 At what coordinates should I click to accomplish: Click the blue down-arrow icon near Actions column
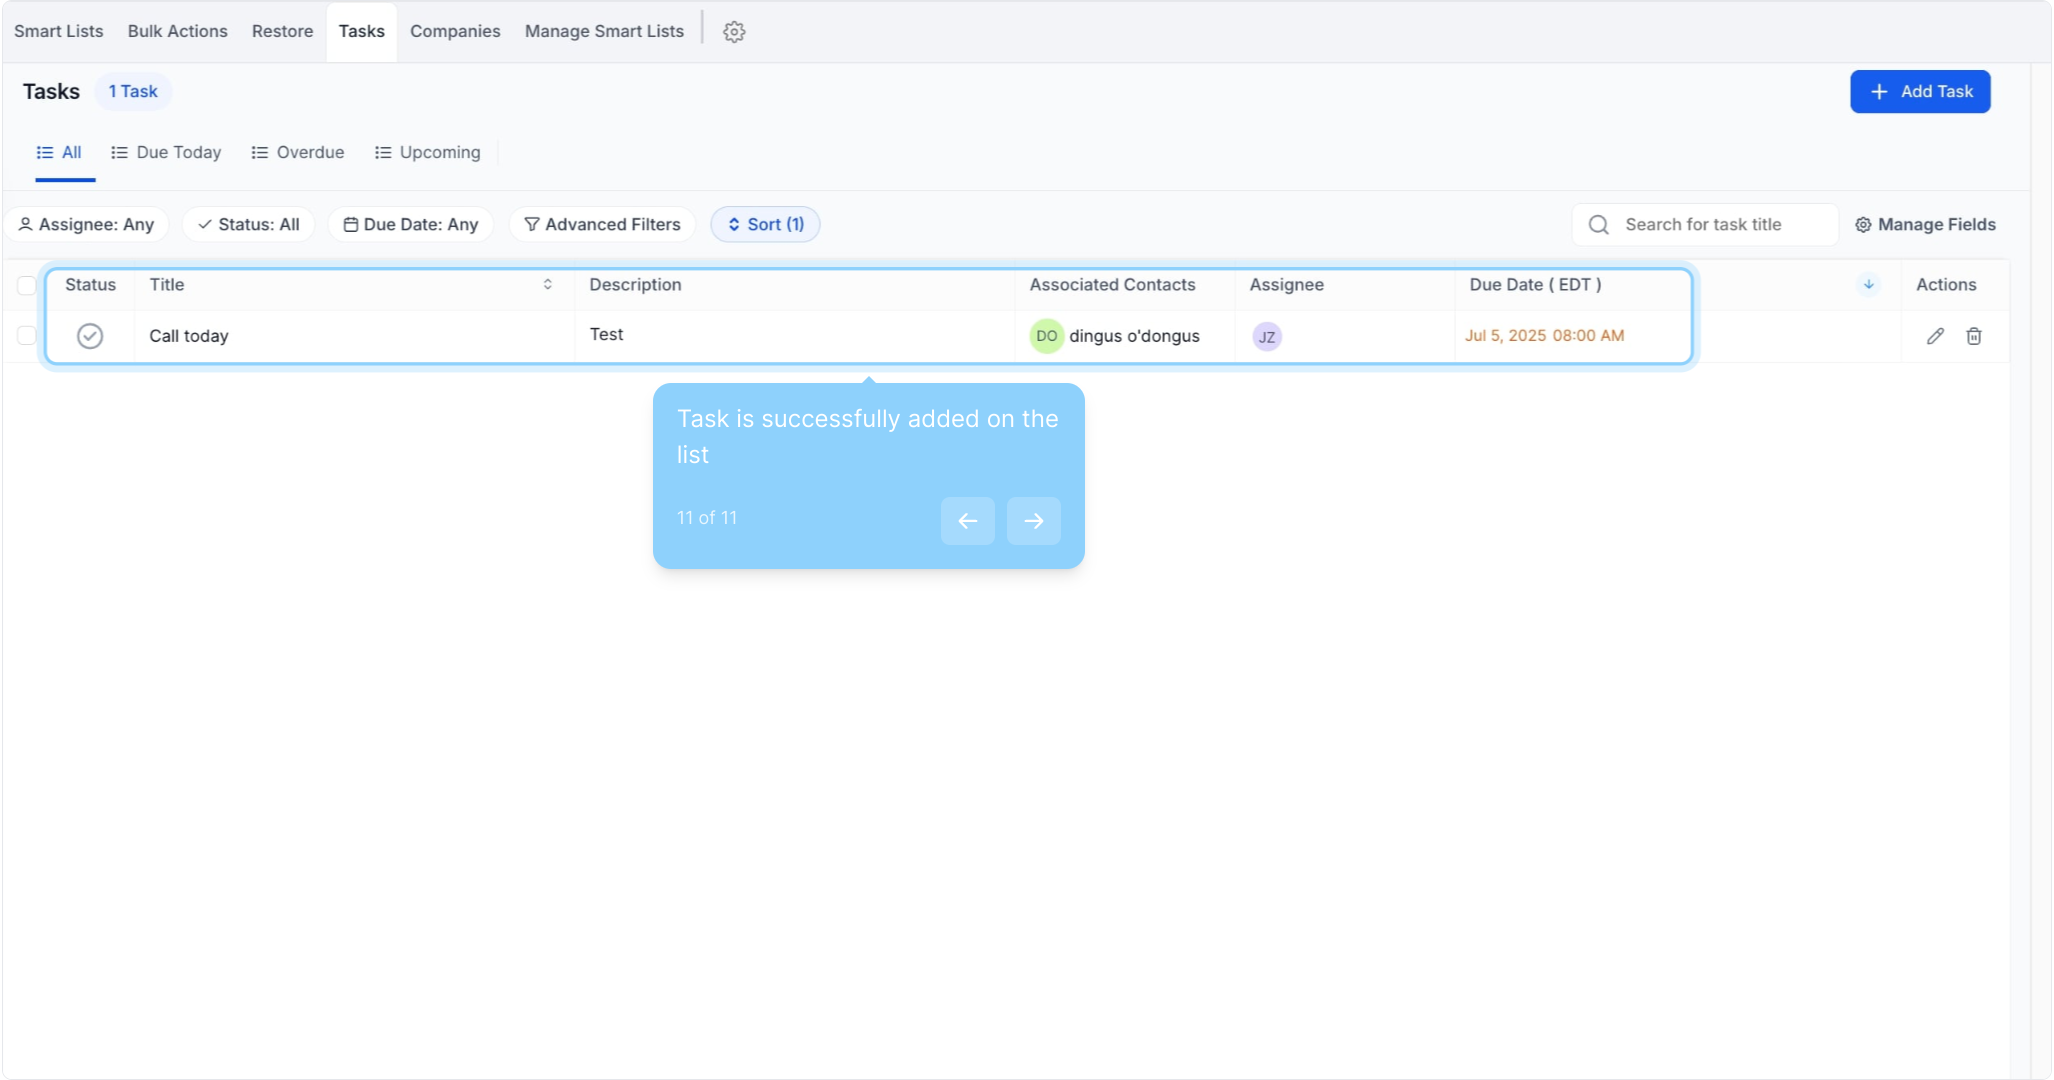pyautogui.click(x=1868, y=285)
